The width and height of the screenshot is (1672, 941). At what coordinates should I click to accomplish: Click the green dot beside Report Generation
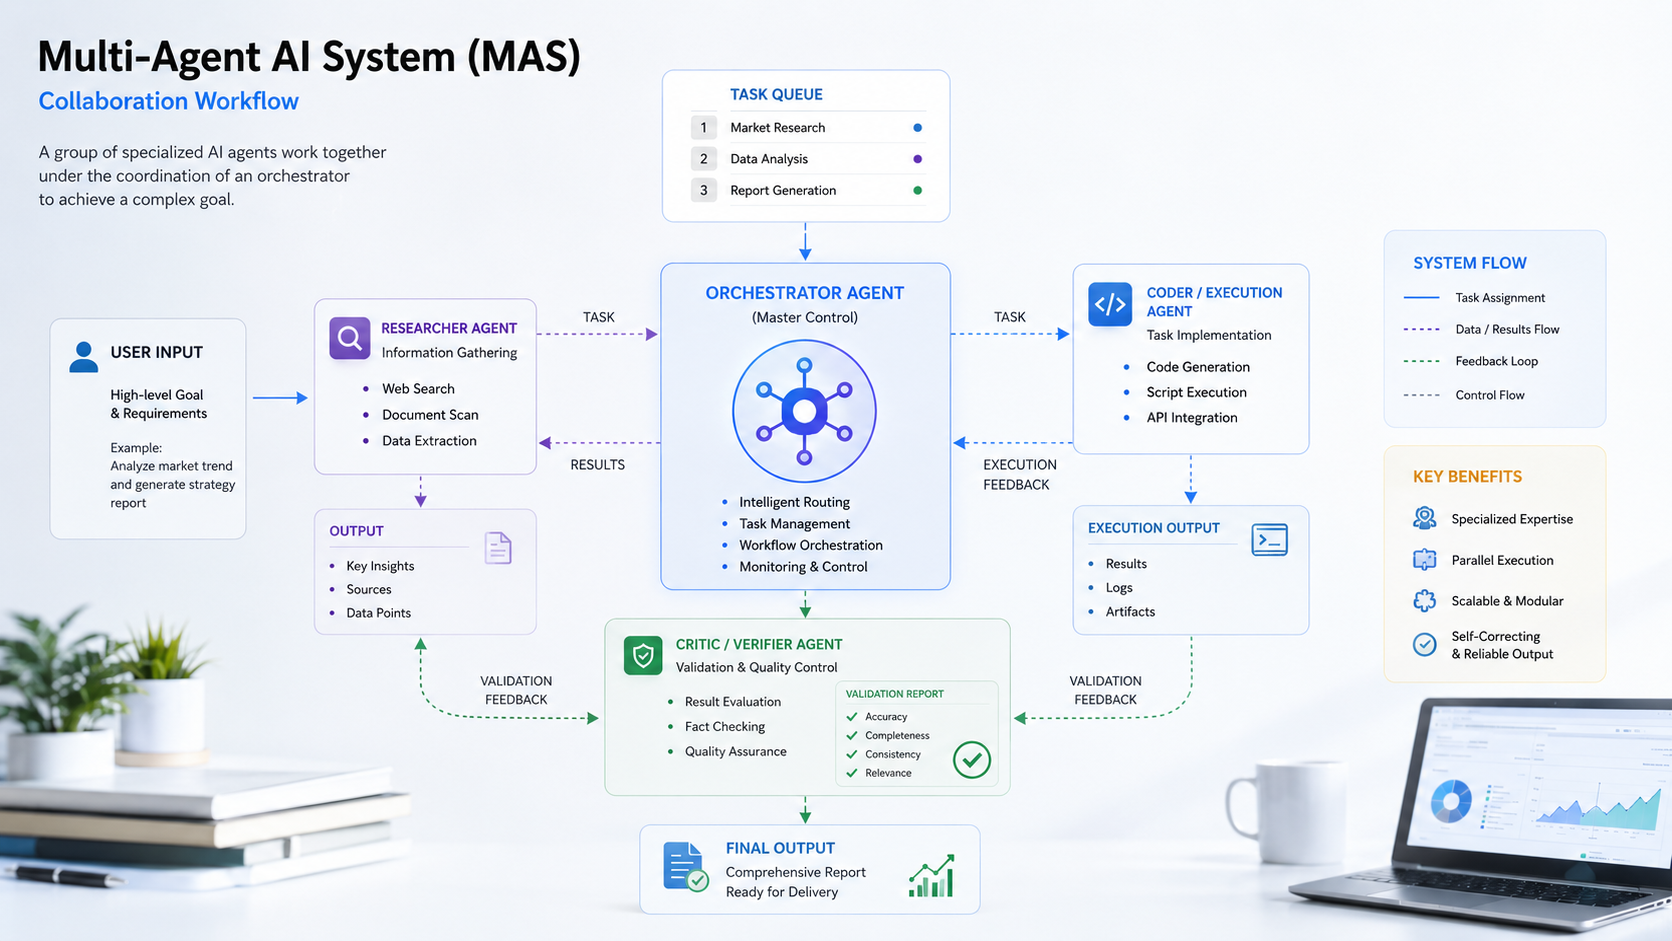[917, 190]
